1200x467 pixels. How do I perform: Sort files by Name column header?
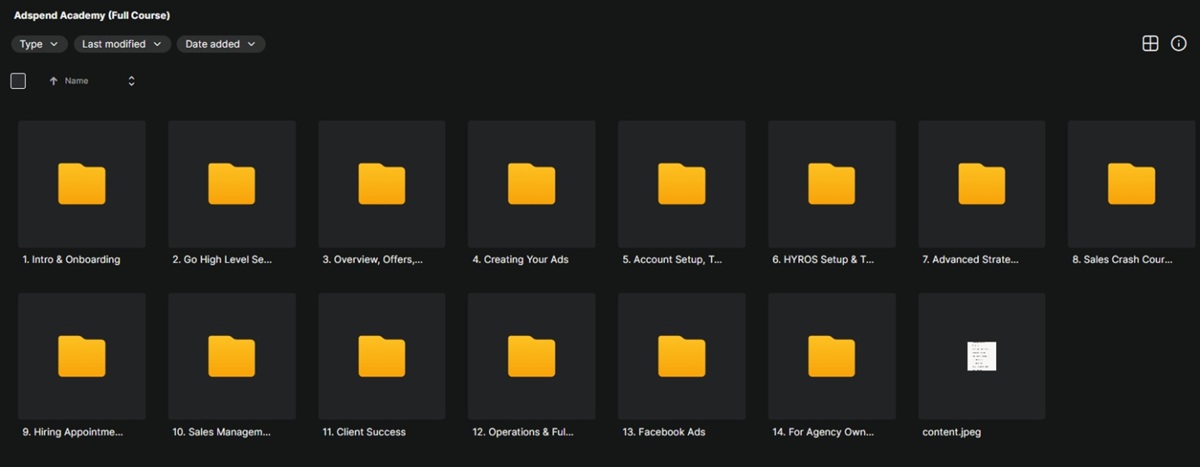pyautogui.click(x=77, y=81)
